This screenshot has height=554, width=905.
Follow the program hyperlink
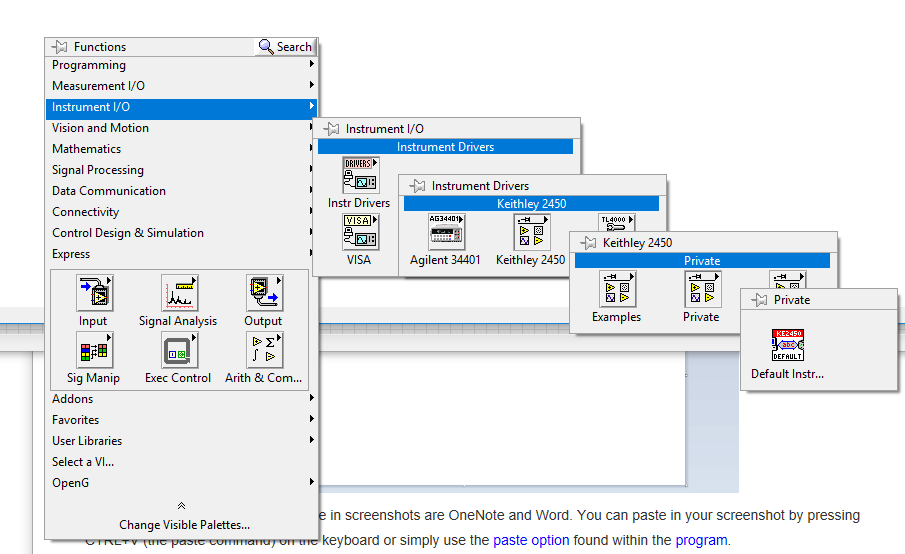click(x=701, y=540)
